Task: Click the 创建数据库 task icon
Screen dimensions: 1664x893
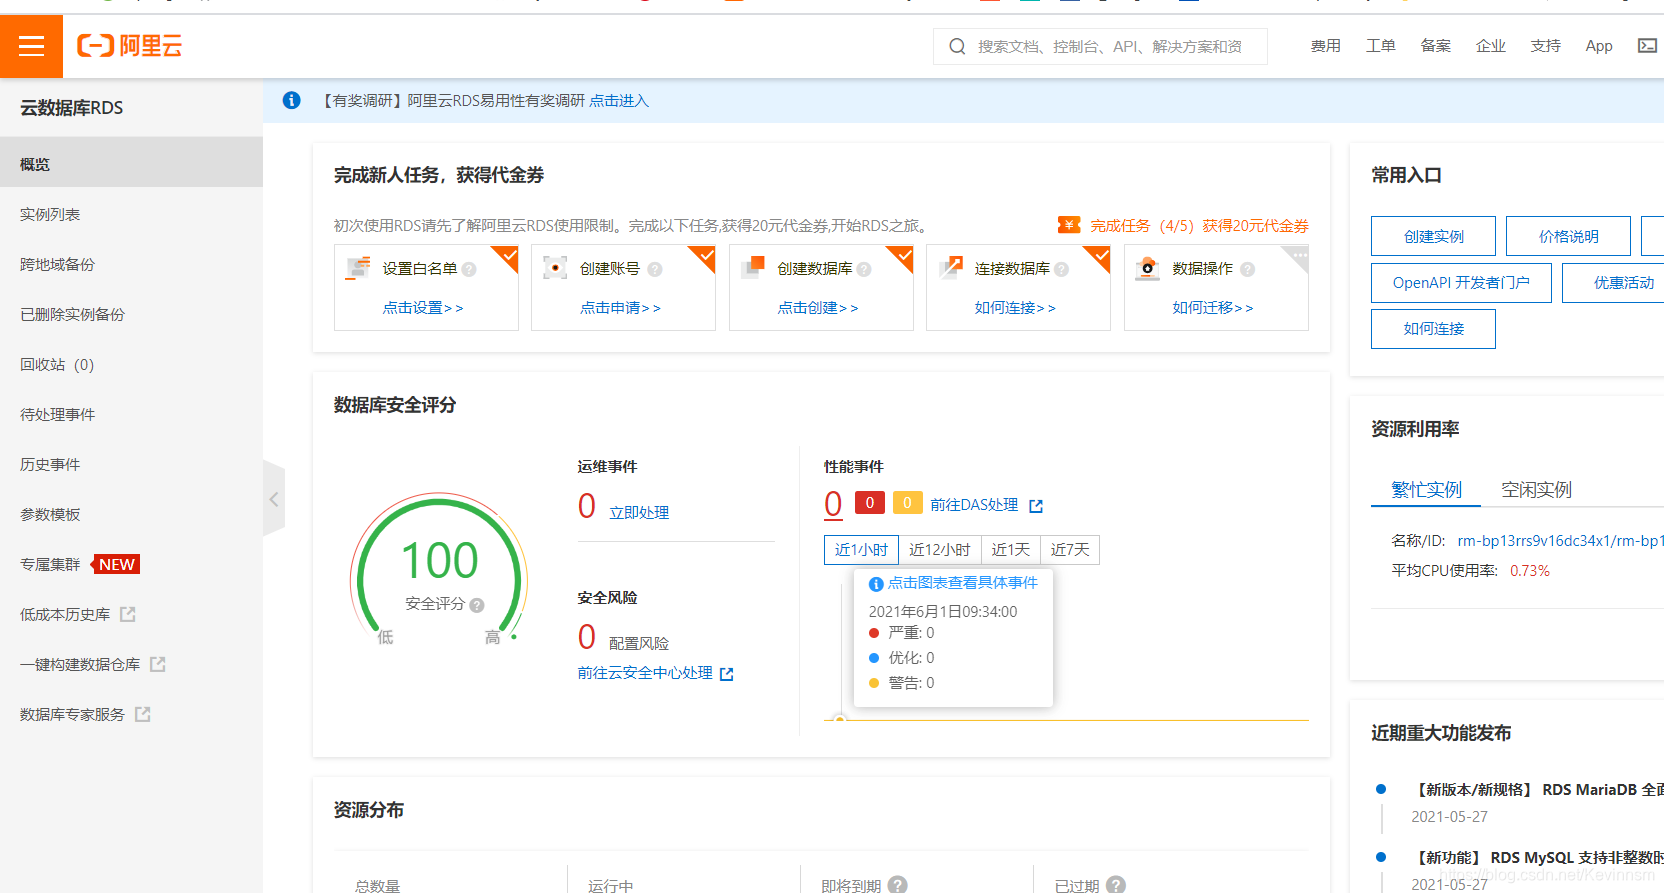Action: click(753, 268)
